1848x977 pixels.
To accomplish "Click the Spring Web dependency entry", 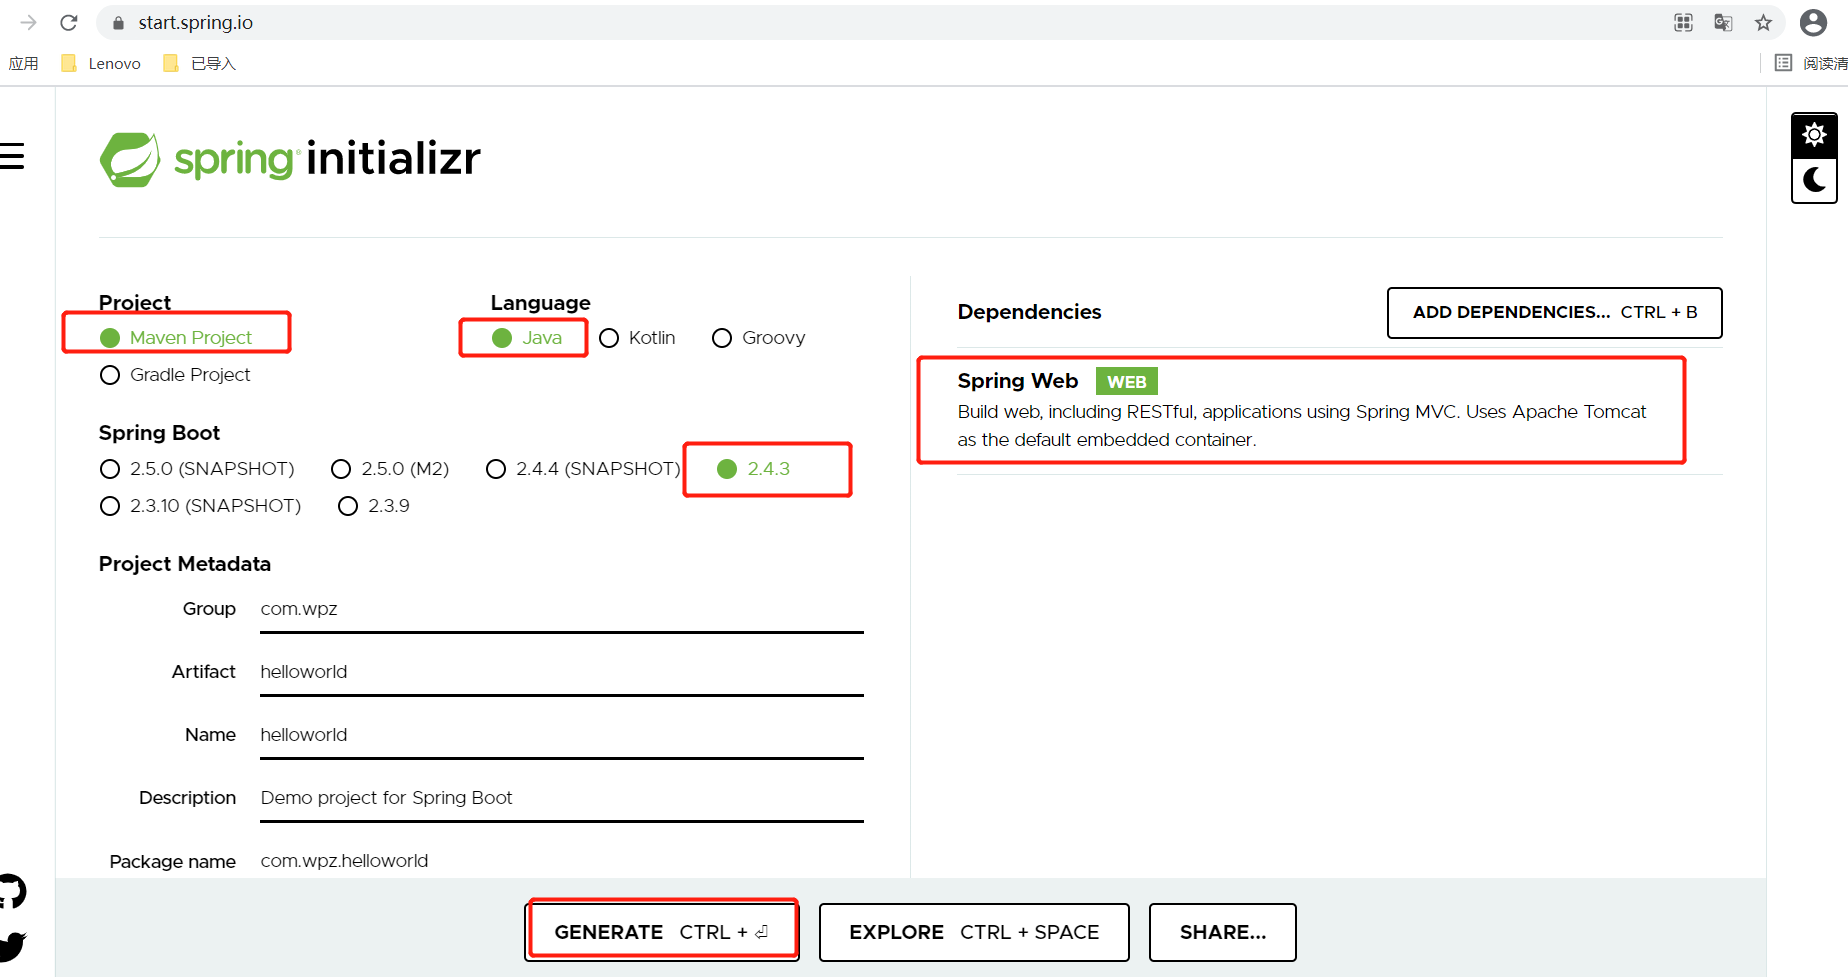I will point(1302,410).
